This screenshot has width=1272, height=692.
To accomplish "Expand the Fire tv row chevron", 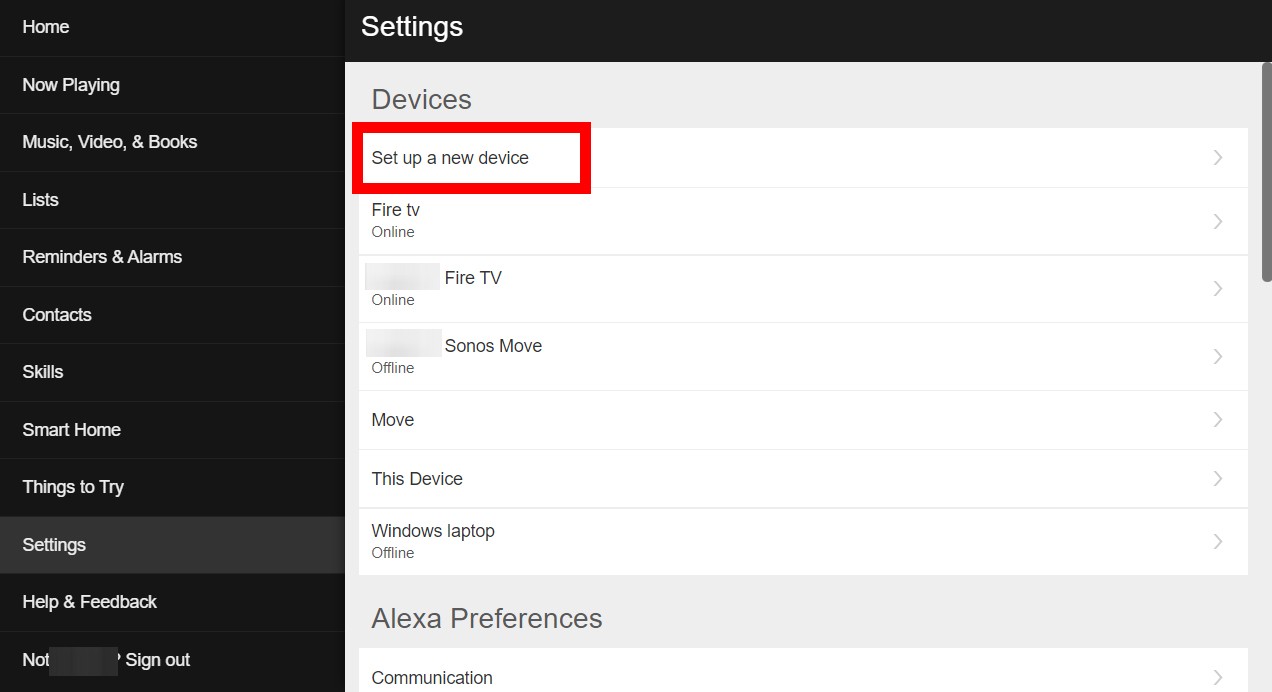I will (1217, 220).
